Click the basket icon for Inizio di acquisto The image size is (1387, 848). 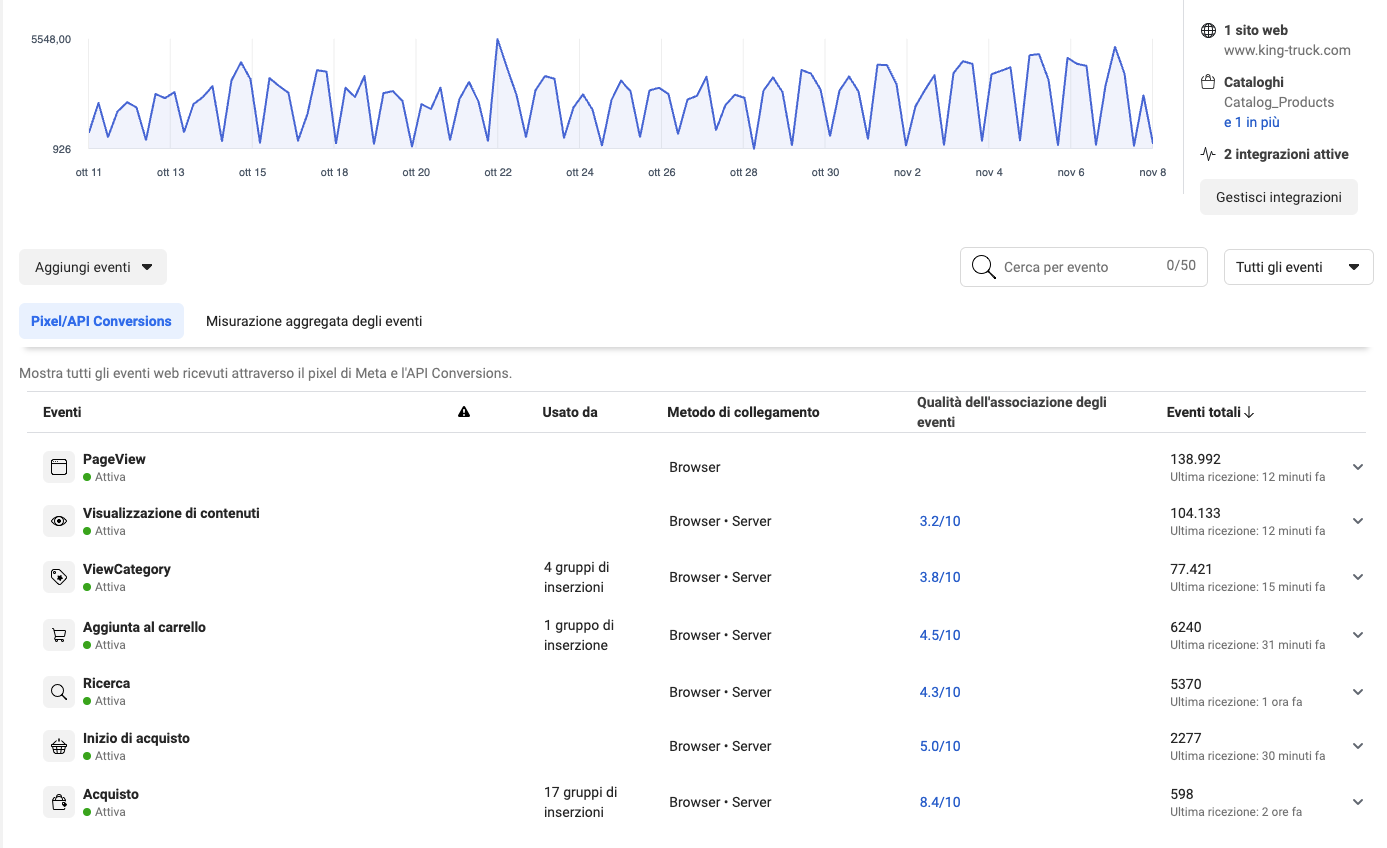59,746
